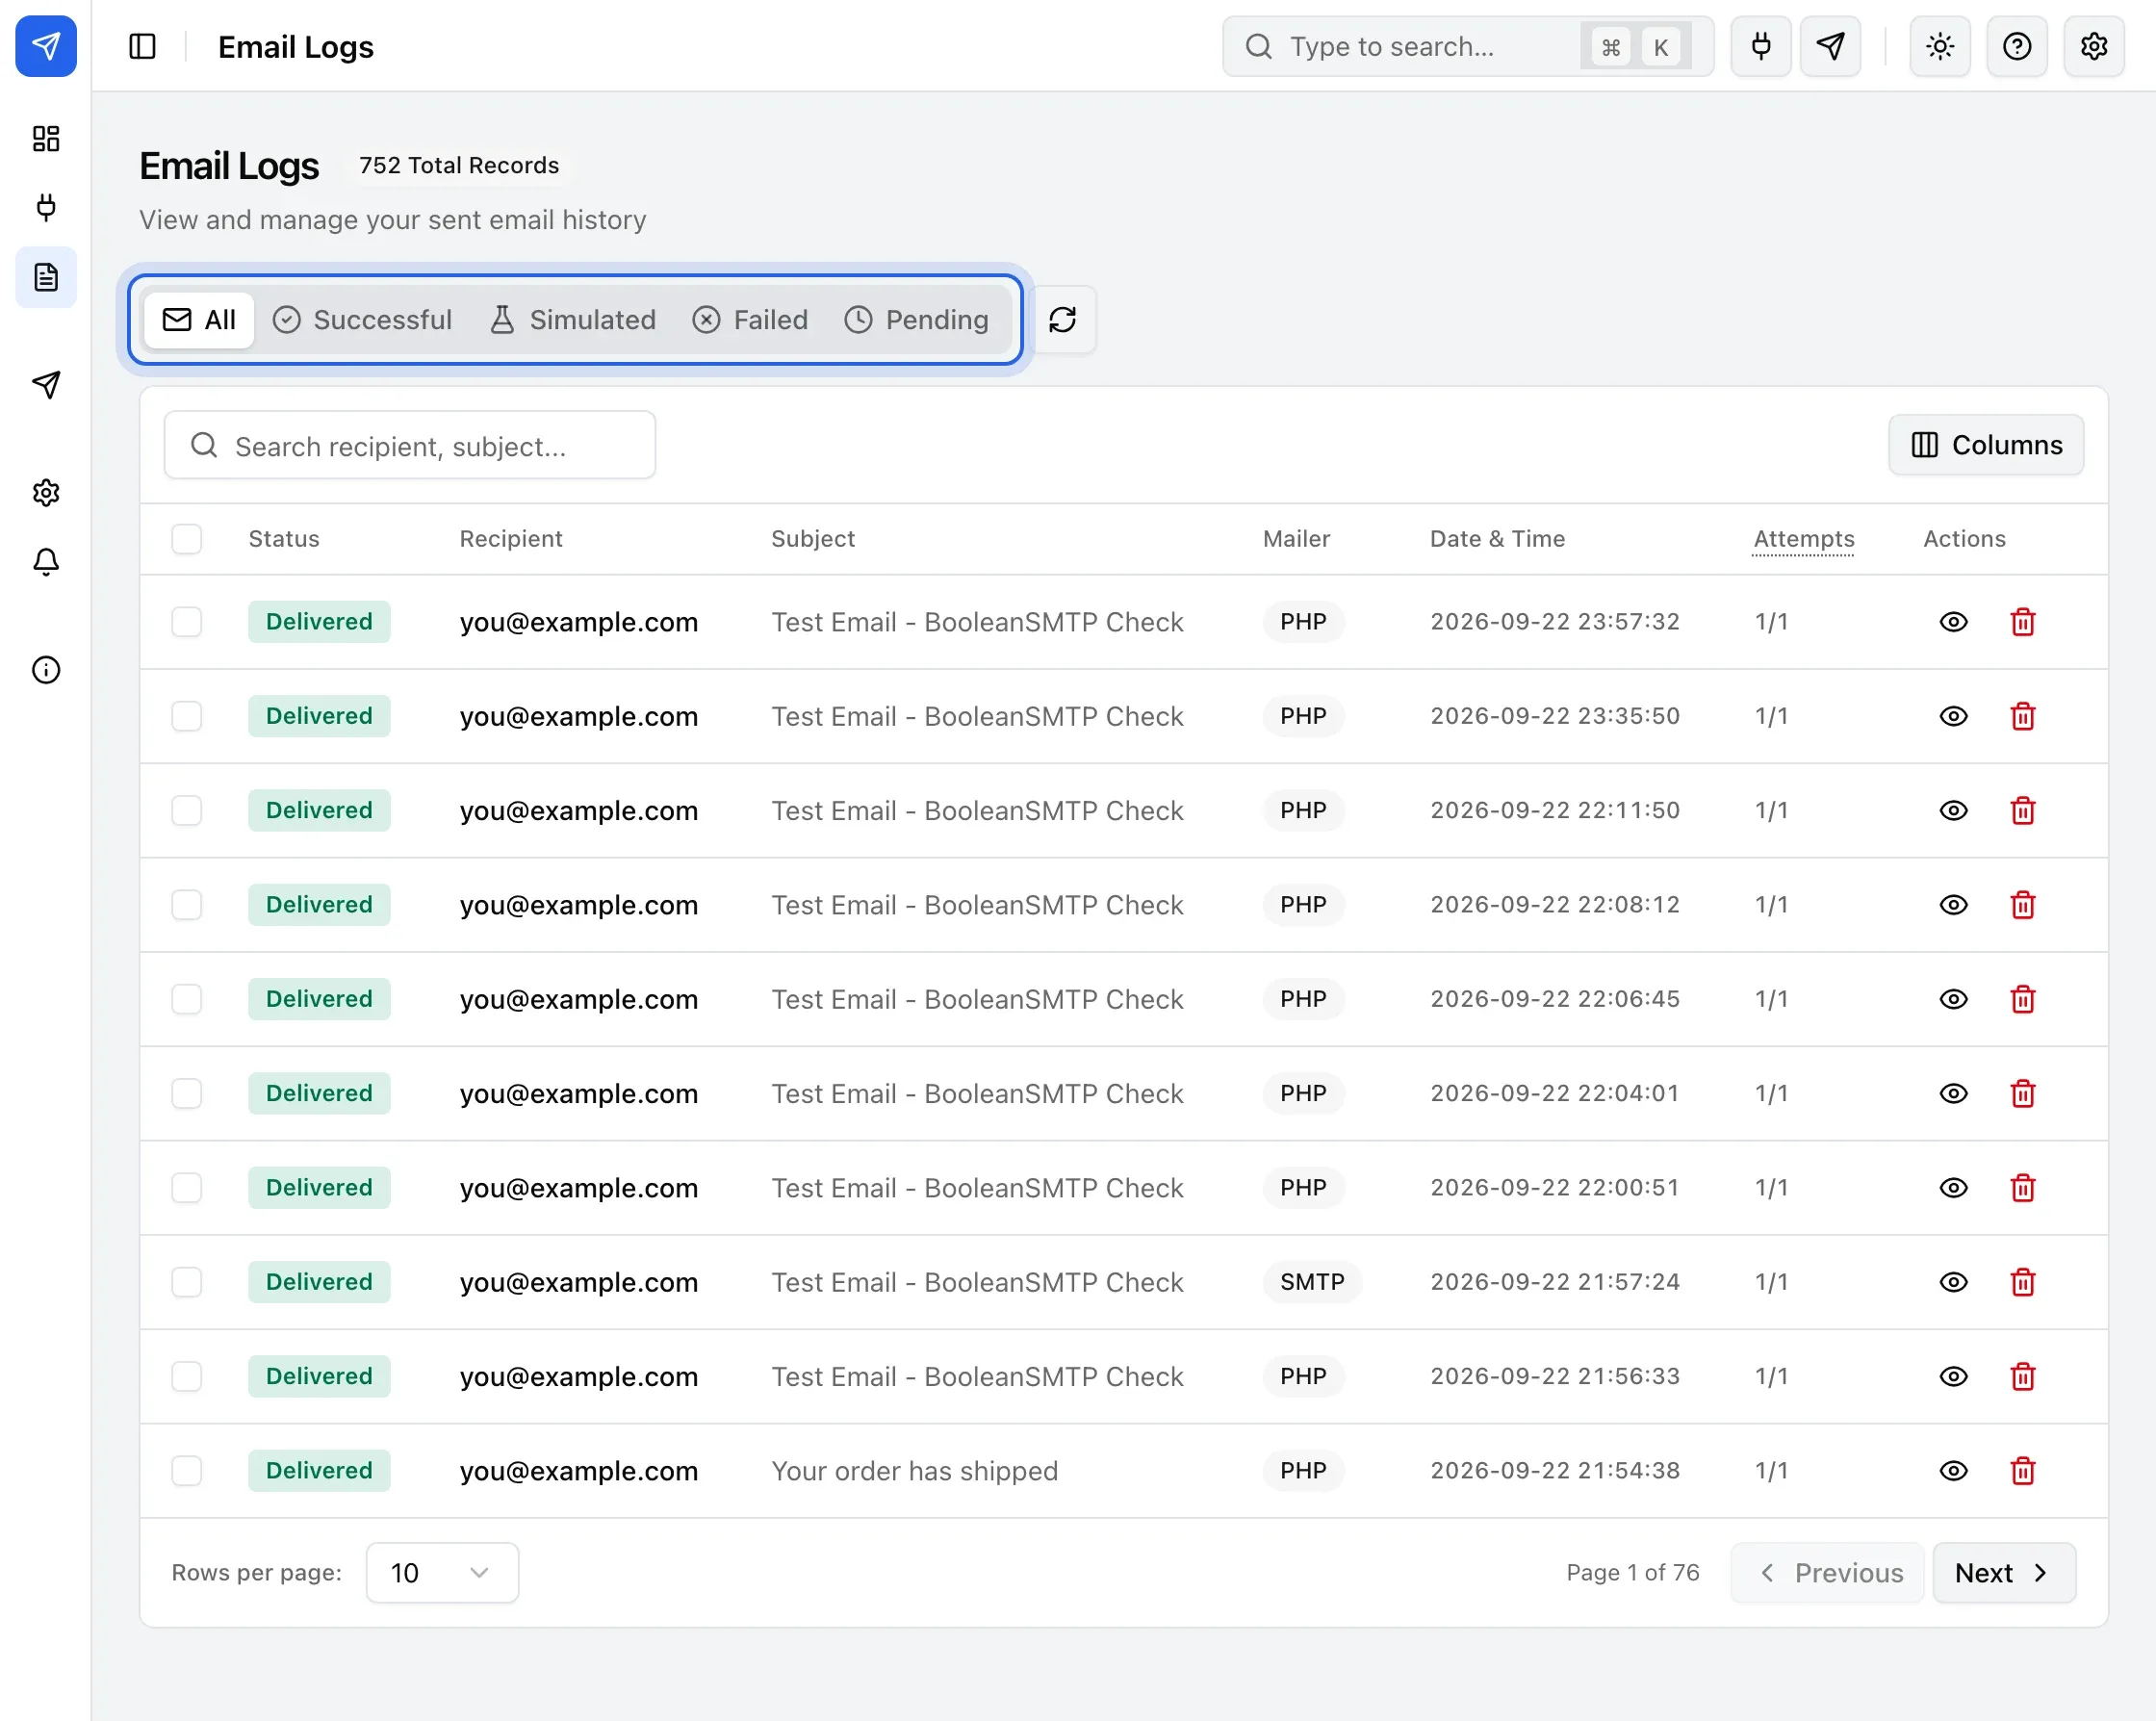Select the SMTP row dated 21:57:24

(187, 1282)
